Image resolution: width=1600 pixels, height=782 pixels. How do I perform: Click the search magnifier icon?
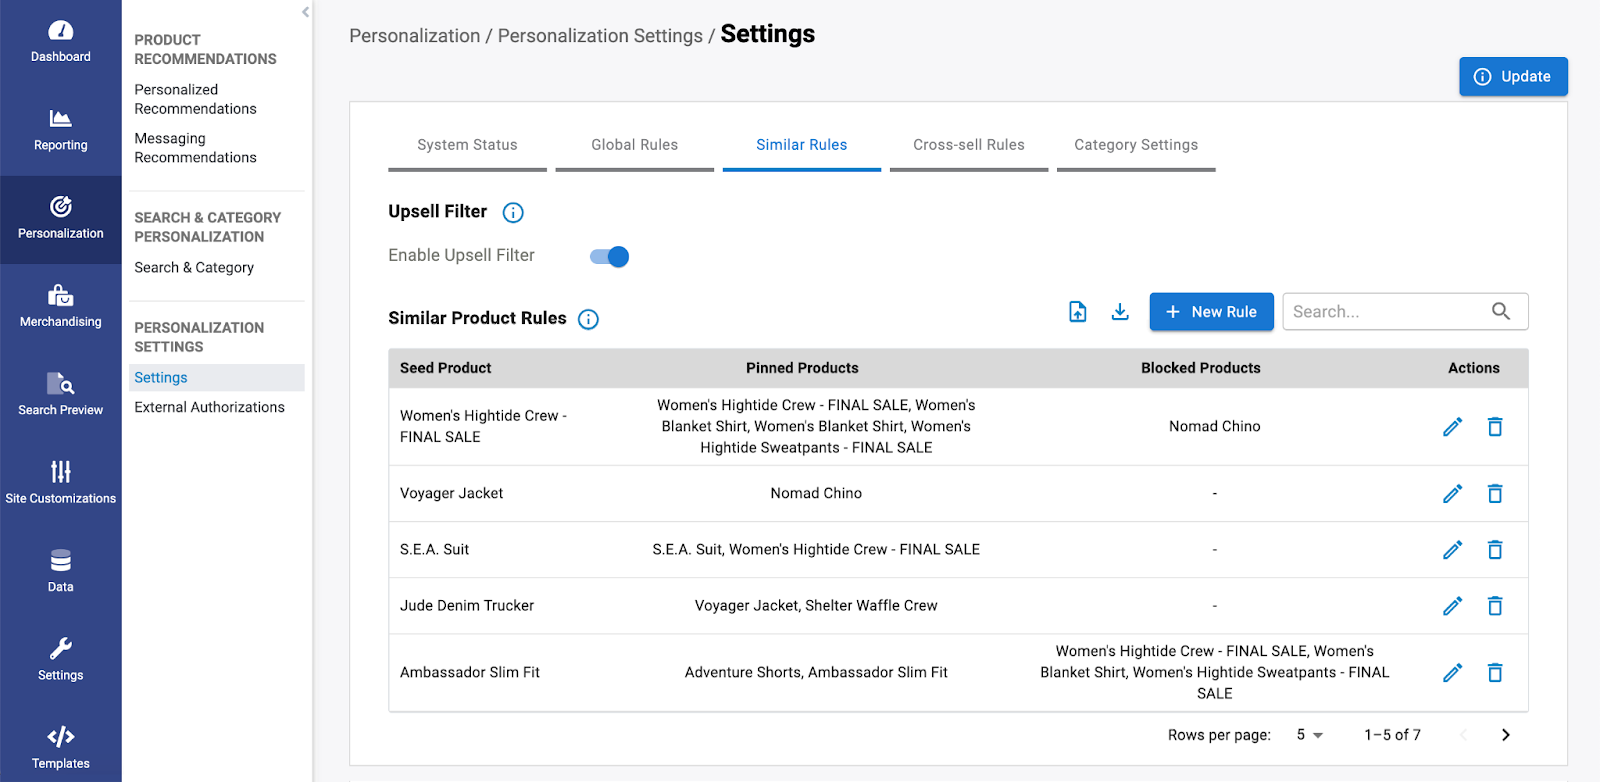pyautogui.click(x=1500, y=311)
